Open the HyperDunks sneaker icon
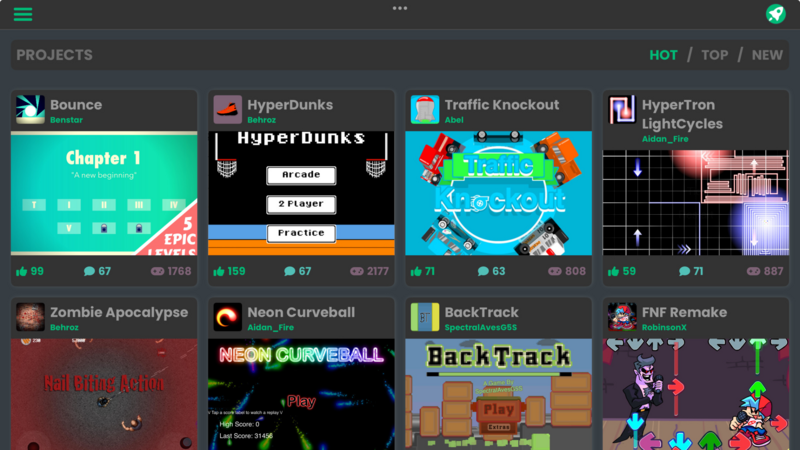Screen dimensions: 800x450 pos(228,109)
